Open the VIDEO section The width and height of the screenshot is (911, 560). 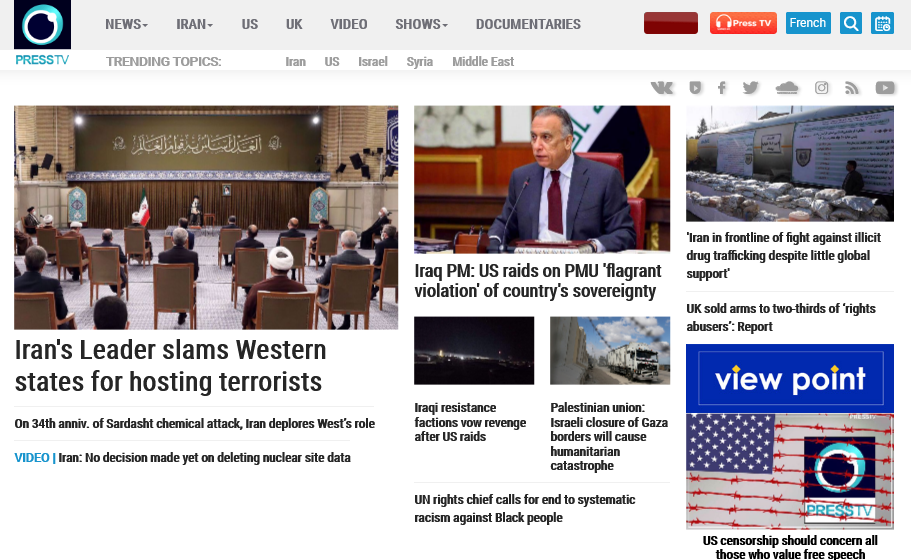(x=349, y=24)
